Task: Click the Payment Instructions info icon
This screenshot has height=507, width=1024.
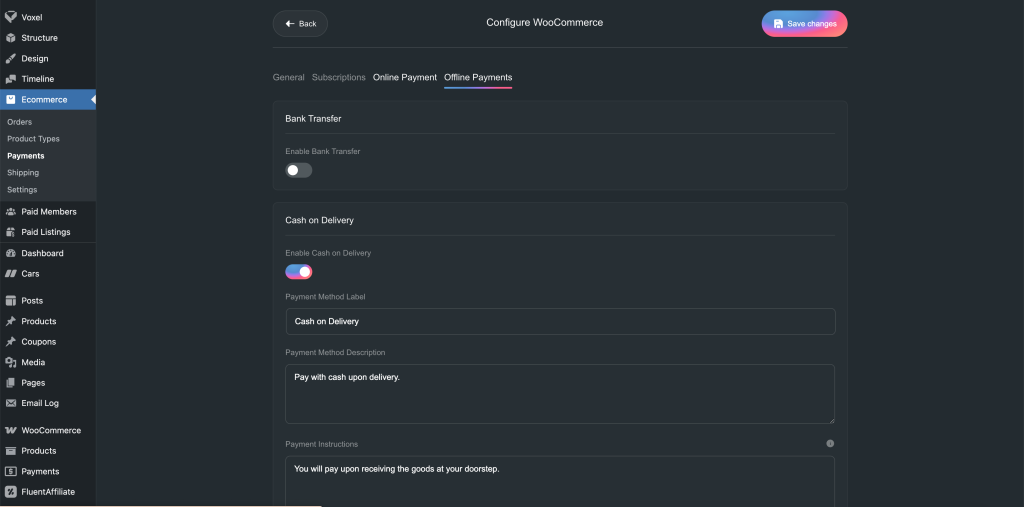Action: (830, 444)
